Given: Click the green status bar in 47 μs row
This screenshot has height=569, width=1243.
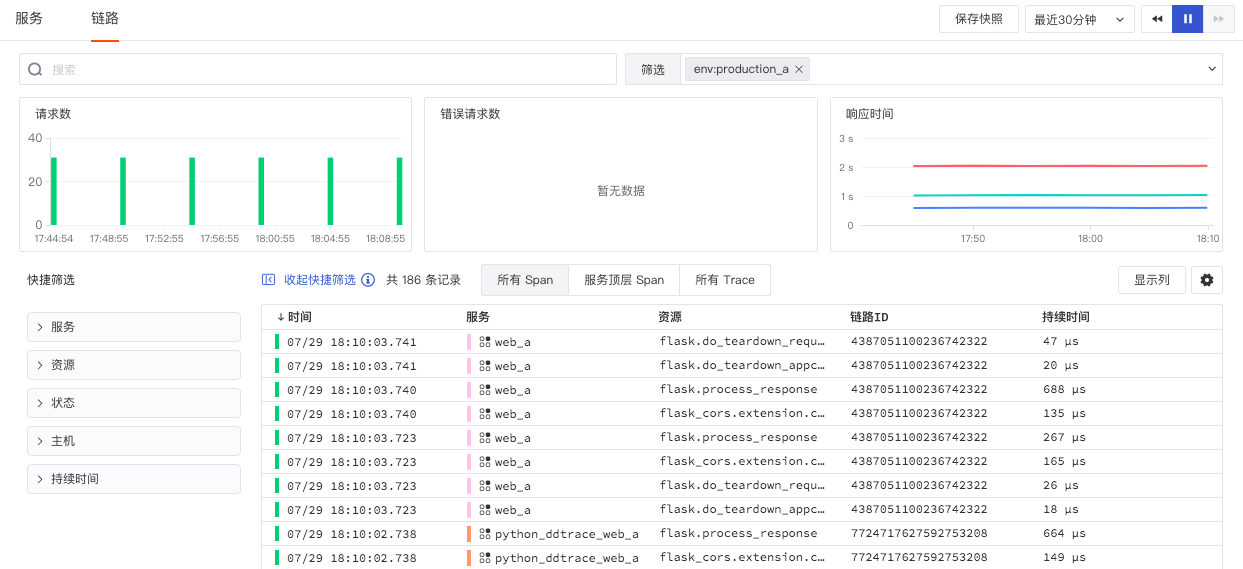Looking at the screenshot, I should pyautogui.click(x=277, y=342).
